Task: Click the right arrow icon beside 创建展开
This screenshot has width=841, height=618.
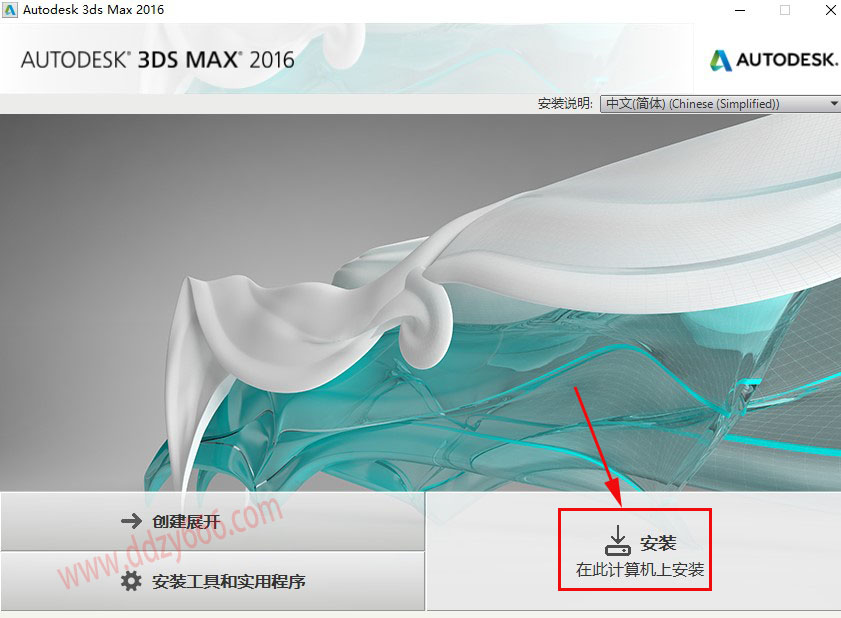Action: (x=131, y=521)
